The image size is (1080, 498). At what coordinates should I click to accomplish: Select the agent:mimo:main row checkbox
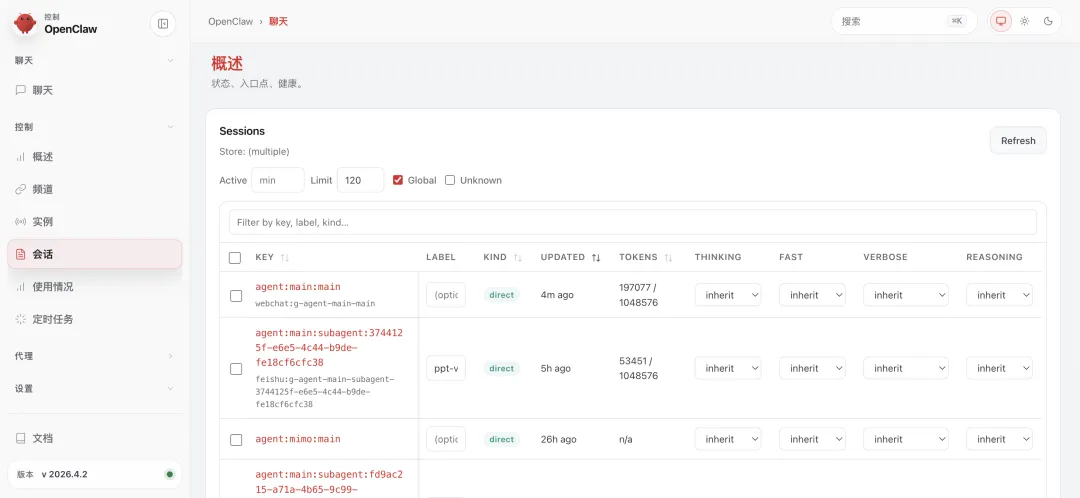pos(236,439)
